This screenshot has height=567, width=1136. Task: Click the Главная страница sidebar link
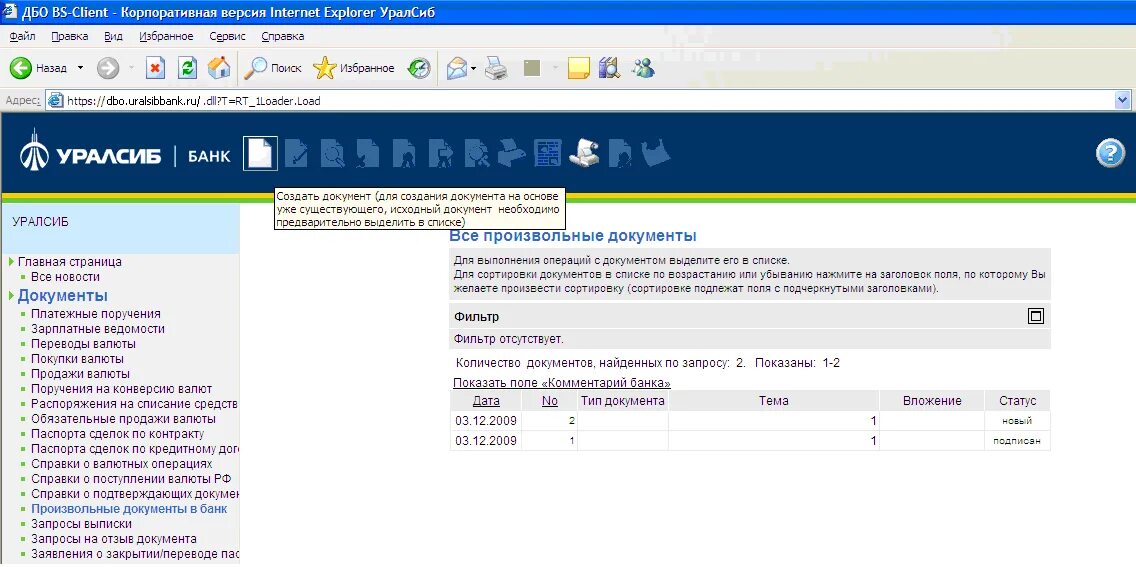point(70,261)
